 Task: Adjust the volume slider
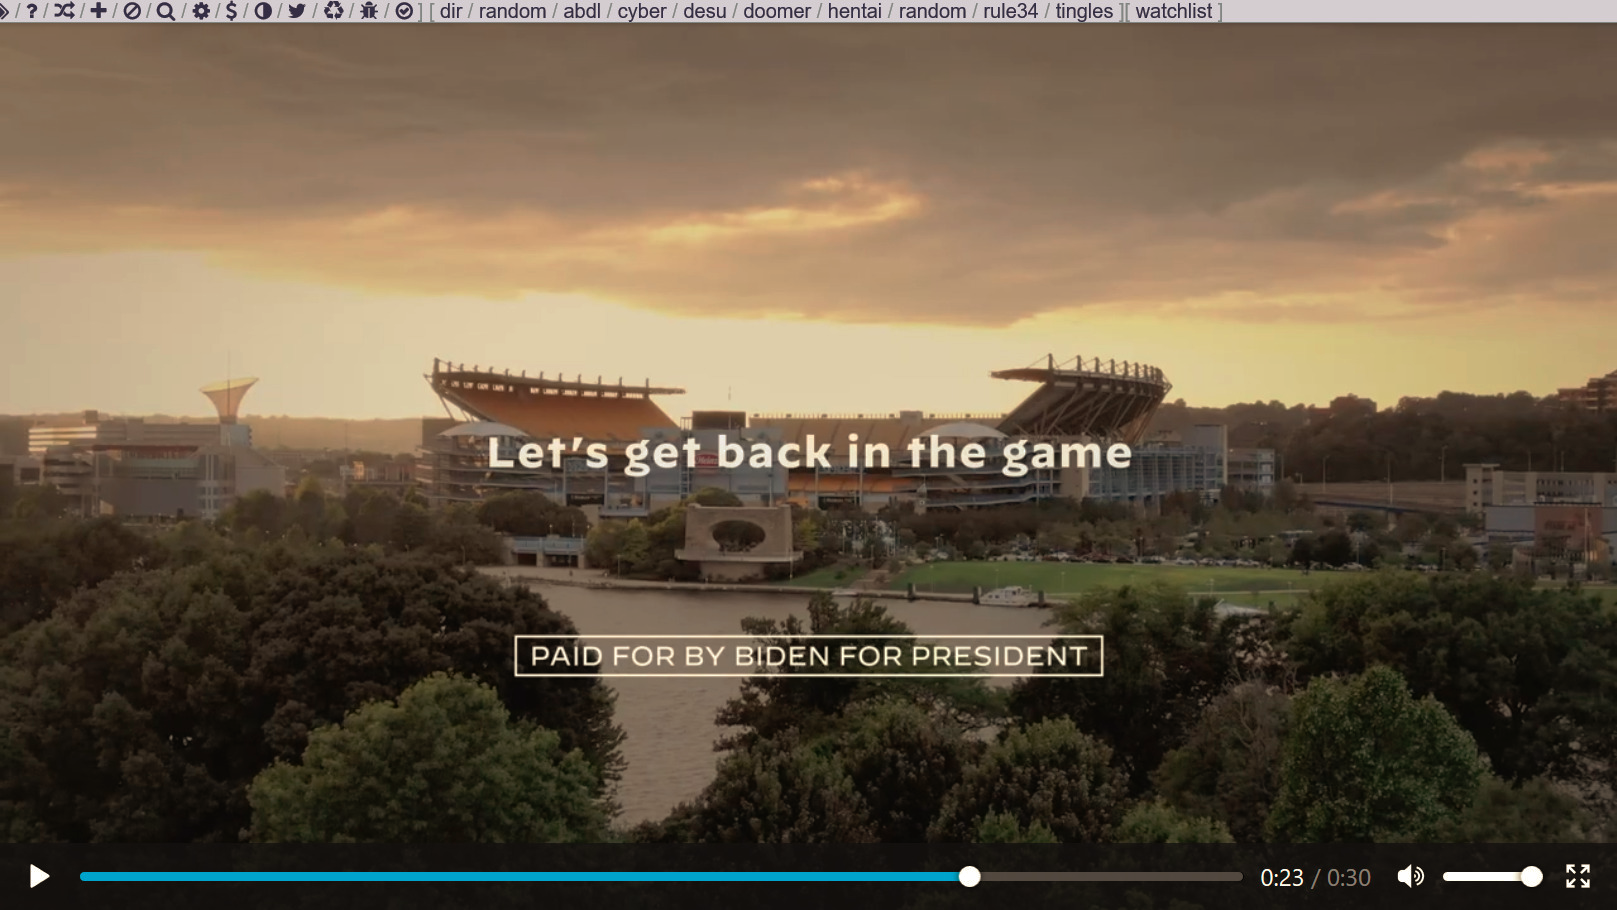click(x=1492, y=877)
